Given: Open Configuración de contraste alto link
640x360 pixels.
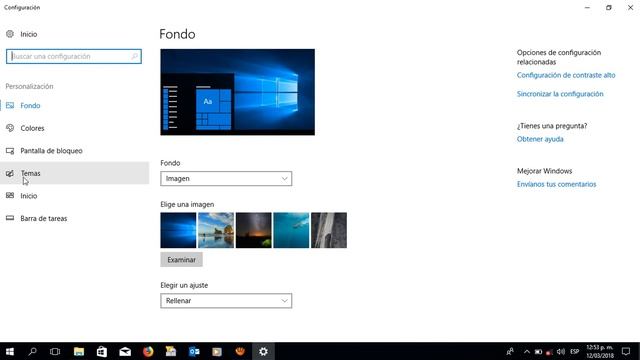Looking at the screenshot, I should tap(566, 75).
